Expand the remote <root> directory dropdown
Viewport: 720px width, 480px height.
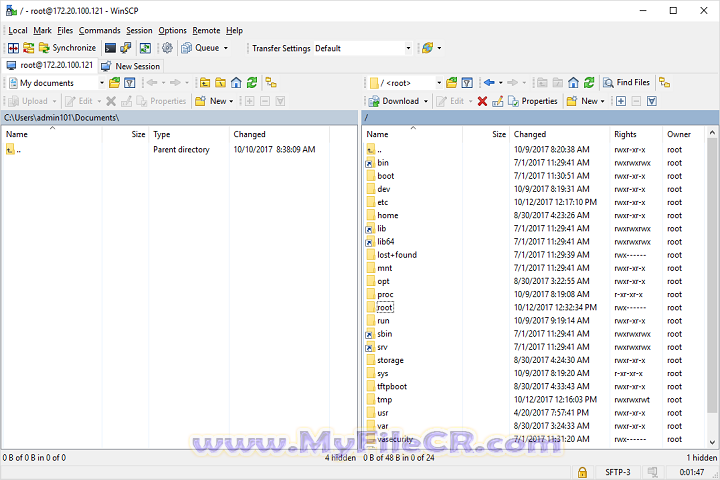pyautogui.click(x=439, y=83)
